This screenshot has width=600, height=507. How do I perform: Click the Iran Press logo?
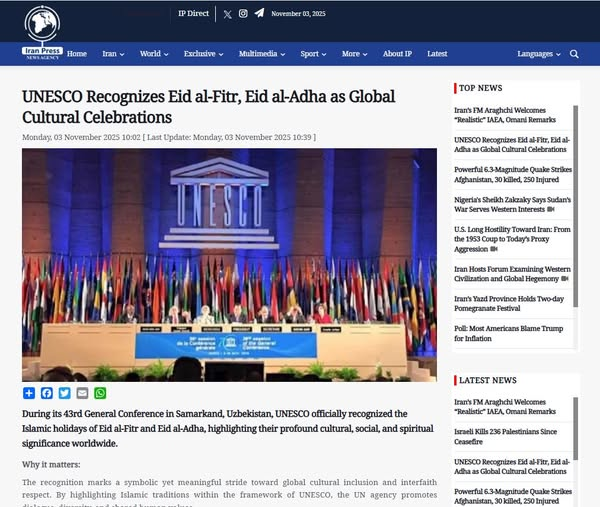(x=43, y=28)
